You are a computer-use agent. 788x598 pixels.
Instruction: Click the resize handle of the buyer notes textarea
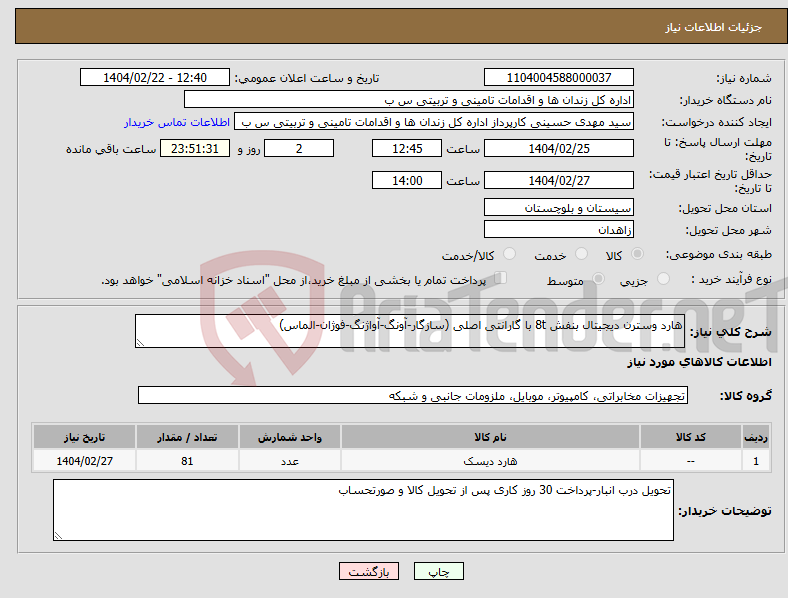pos(58,536)
